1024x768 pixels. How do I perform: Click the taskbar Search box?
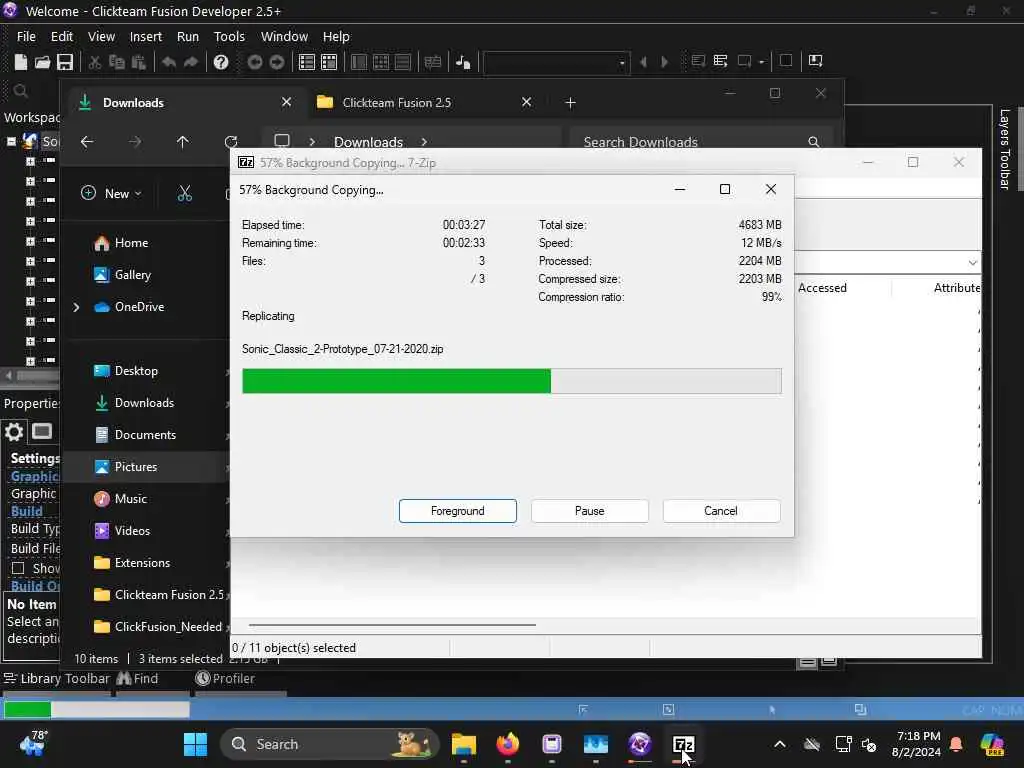(x=329, y=744)
